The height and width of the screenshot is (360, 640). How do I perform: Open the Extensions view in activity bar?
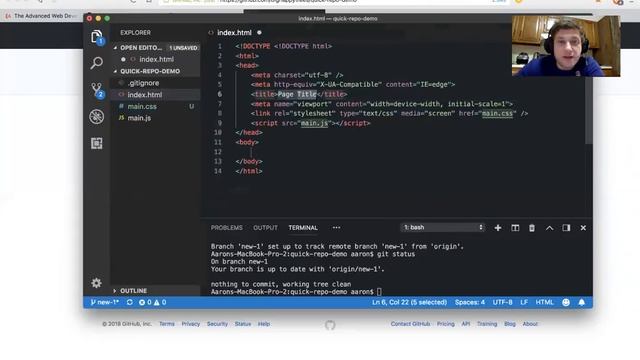[96, 143]
